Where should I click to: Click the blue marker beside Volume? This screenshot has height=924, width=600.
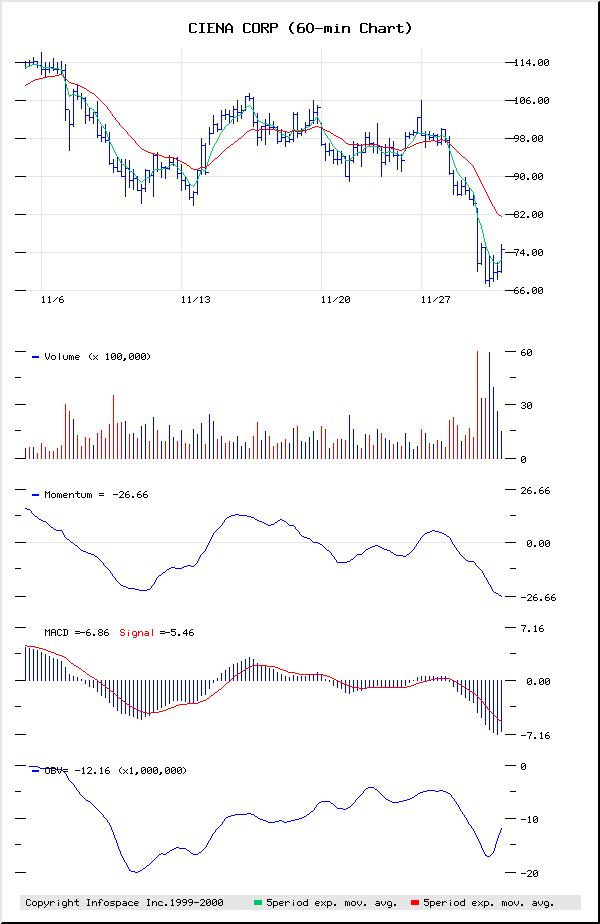point(35,357)
